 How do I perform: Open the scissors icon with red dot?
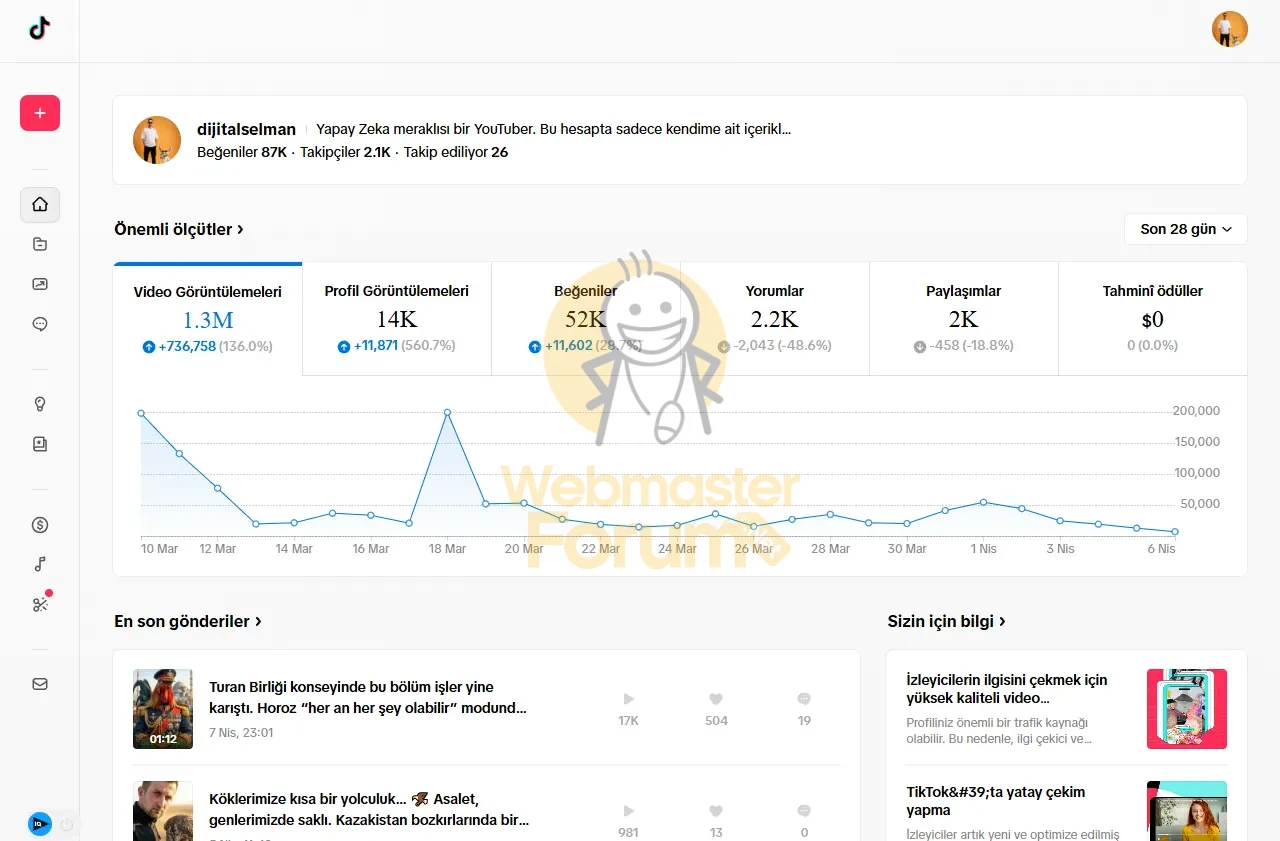click(x=40, y=605)
